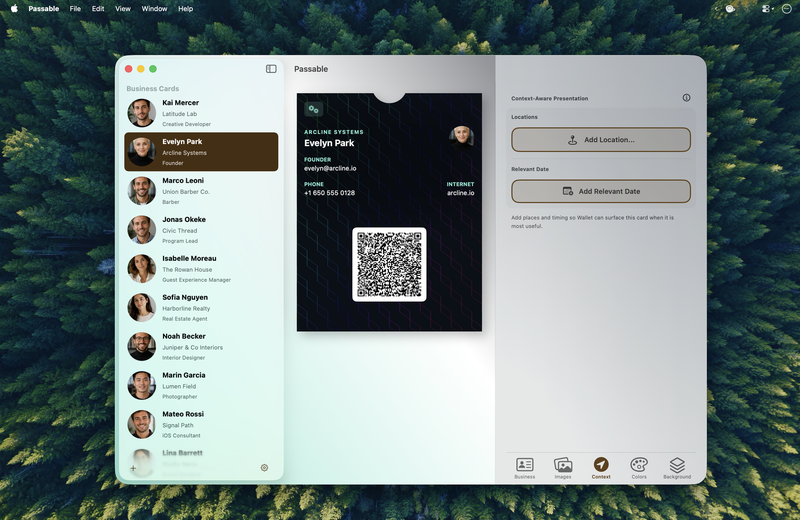
Task: Open the Apple menu
Action: pyautogui.click(x=14, y=8)
